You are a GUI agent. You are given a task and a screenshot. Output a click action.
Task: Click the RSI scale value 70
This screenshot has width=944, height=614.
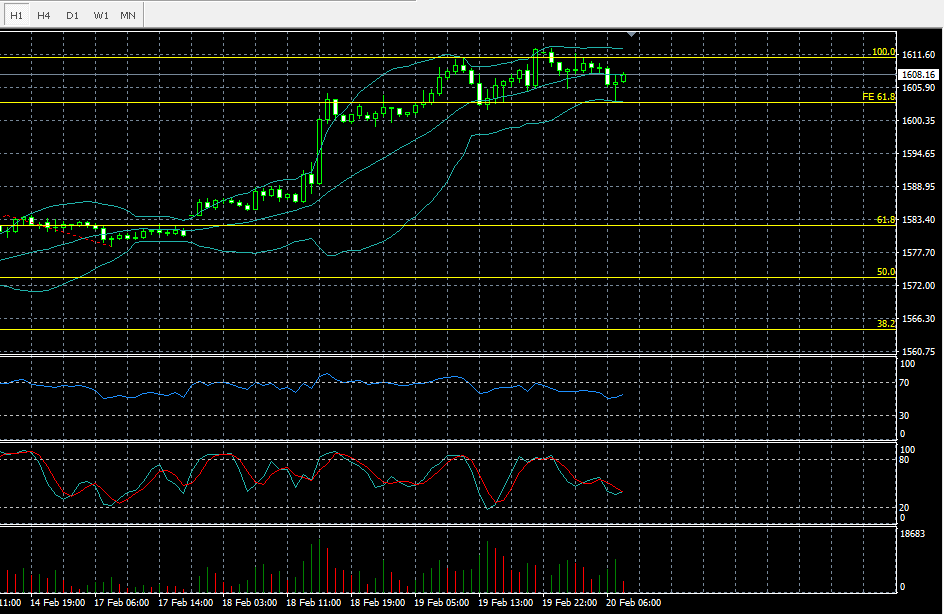pyautogui.click(x=904, y=383)
